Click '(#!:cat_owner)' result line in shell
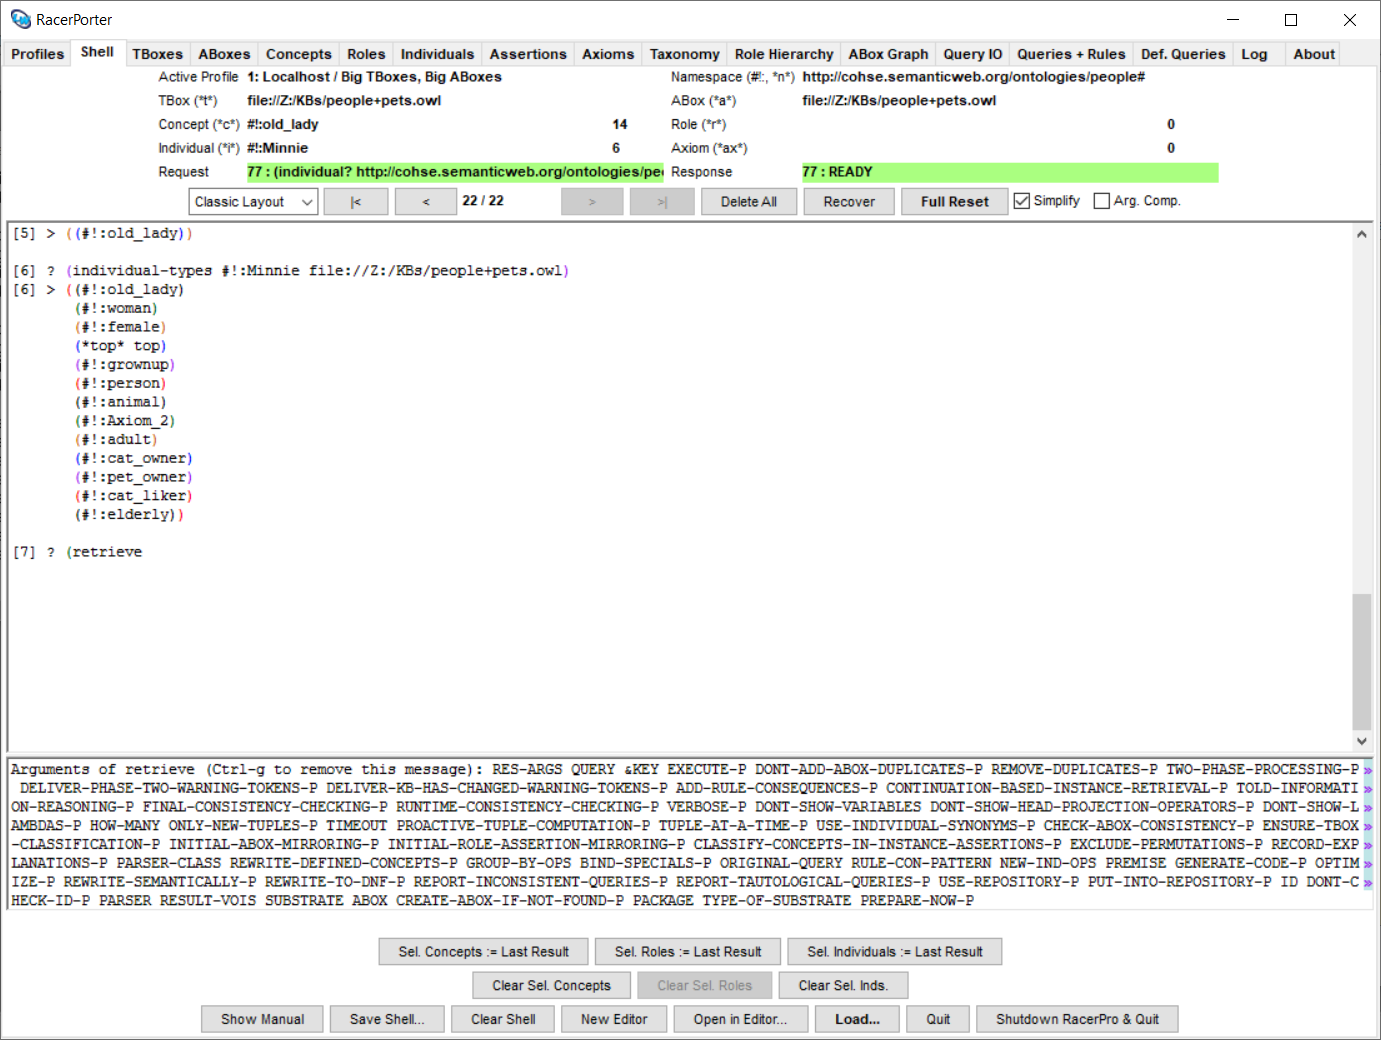The width and height of the screenshot is (1381, 1040). point(133,458)
